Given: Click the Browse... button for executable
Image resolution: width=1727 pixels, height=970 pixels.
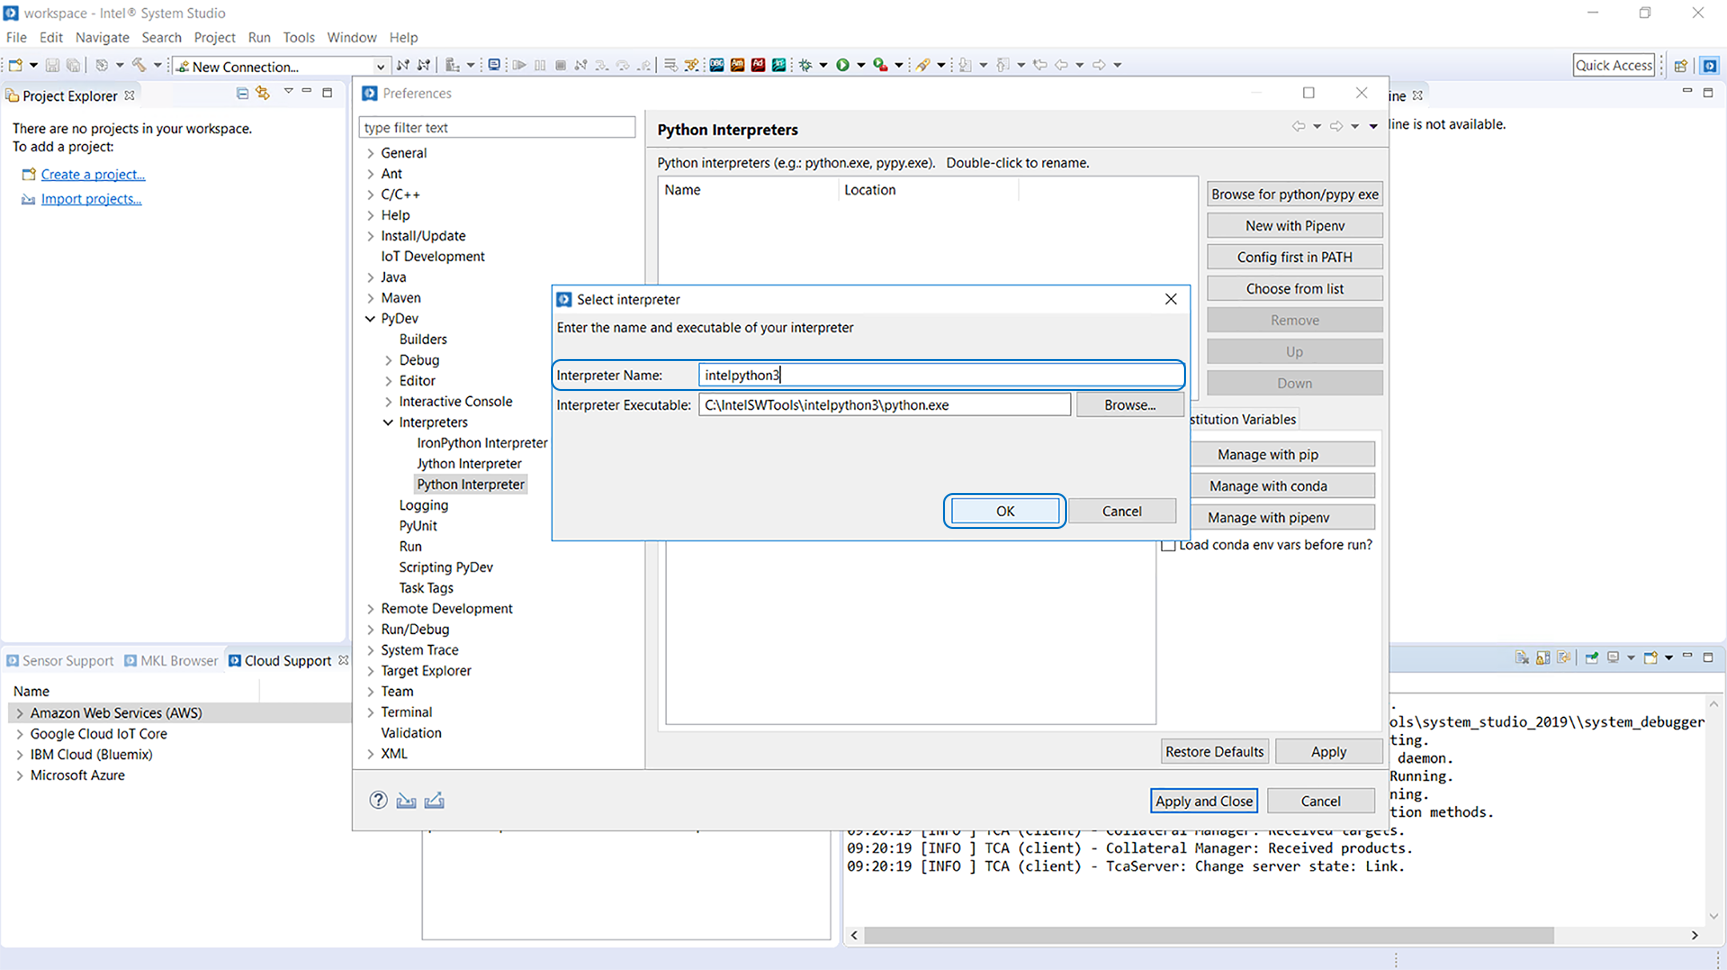Looking at the screenshot, I should (x=1130, y=405).
